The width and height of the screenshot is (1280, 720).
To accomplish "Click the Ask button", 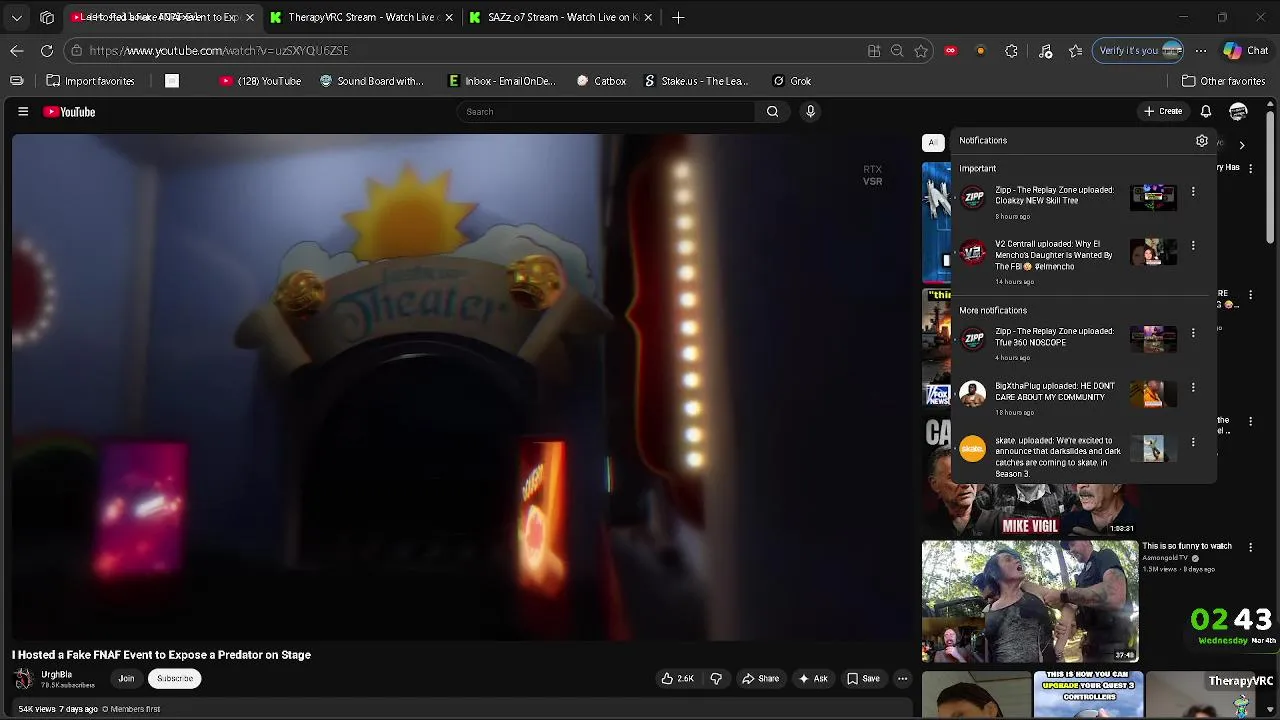I will click(812, 679).
